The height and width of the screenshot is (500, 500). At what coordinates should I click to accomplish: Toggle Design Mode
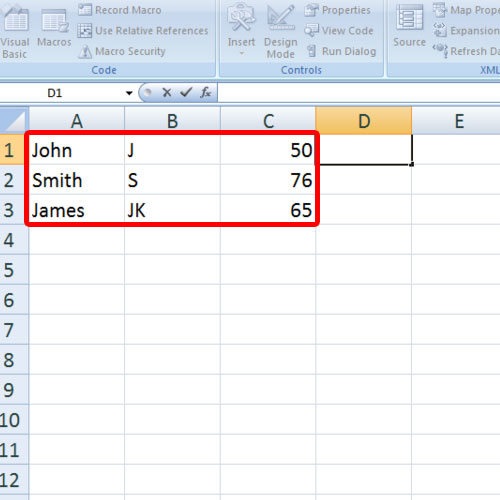(281, 32)
